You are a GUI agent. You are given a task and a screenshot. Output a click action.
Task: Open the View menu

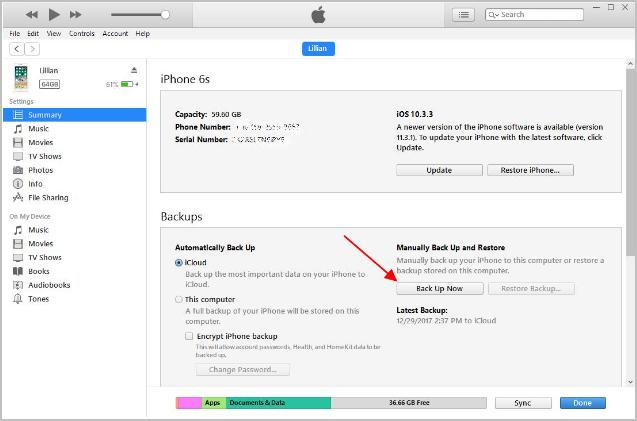pyautogui.click(x=54, y=34)
